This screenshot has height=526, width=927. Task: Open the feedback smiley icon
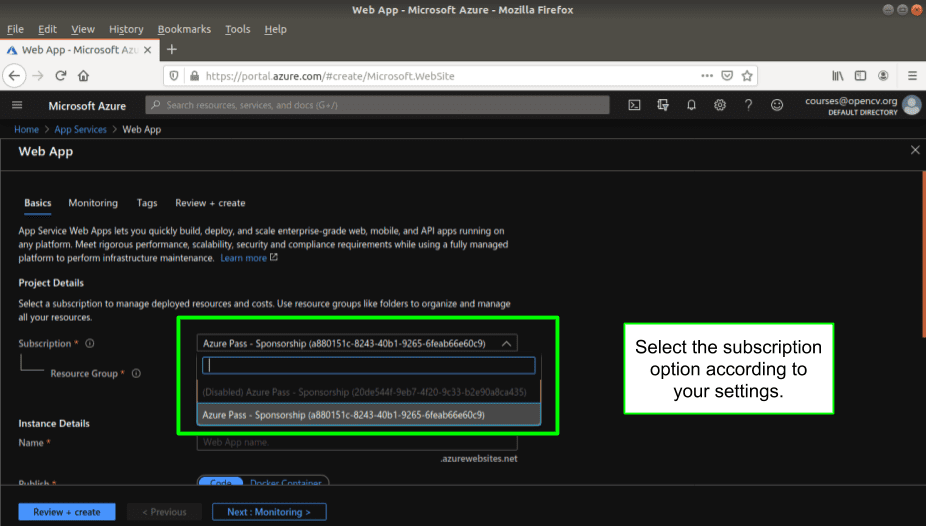coord(777,105)
